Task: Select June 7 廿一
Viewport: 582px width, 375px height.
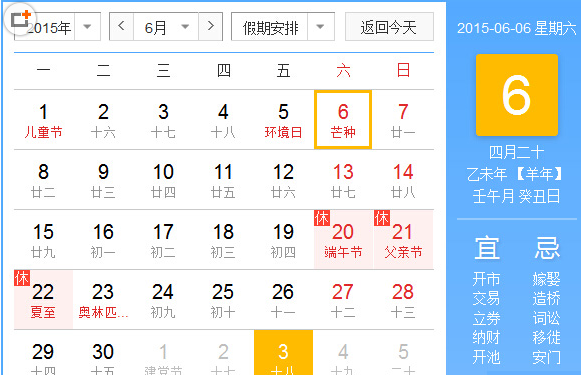Action: point(403,120)
